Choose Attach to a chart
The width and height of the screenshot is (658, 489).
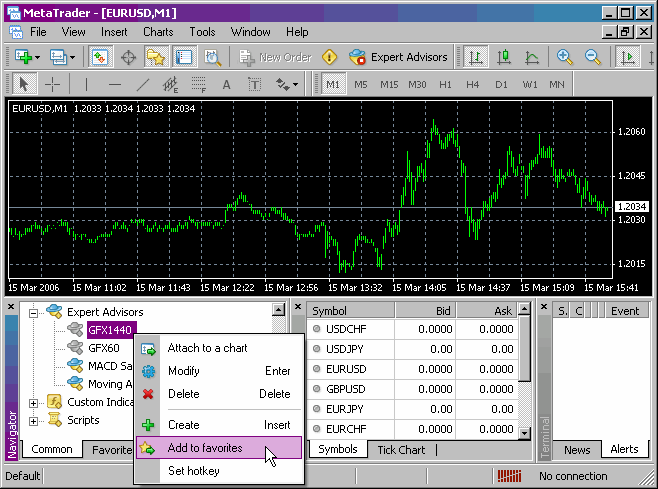[x=219, y=348]
